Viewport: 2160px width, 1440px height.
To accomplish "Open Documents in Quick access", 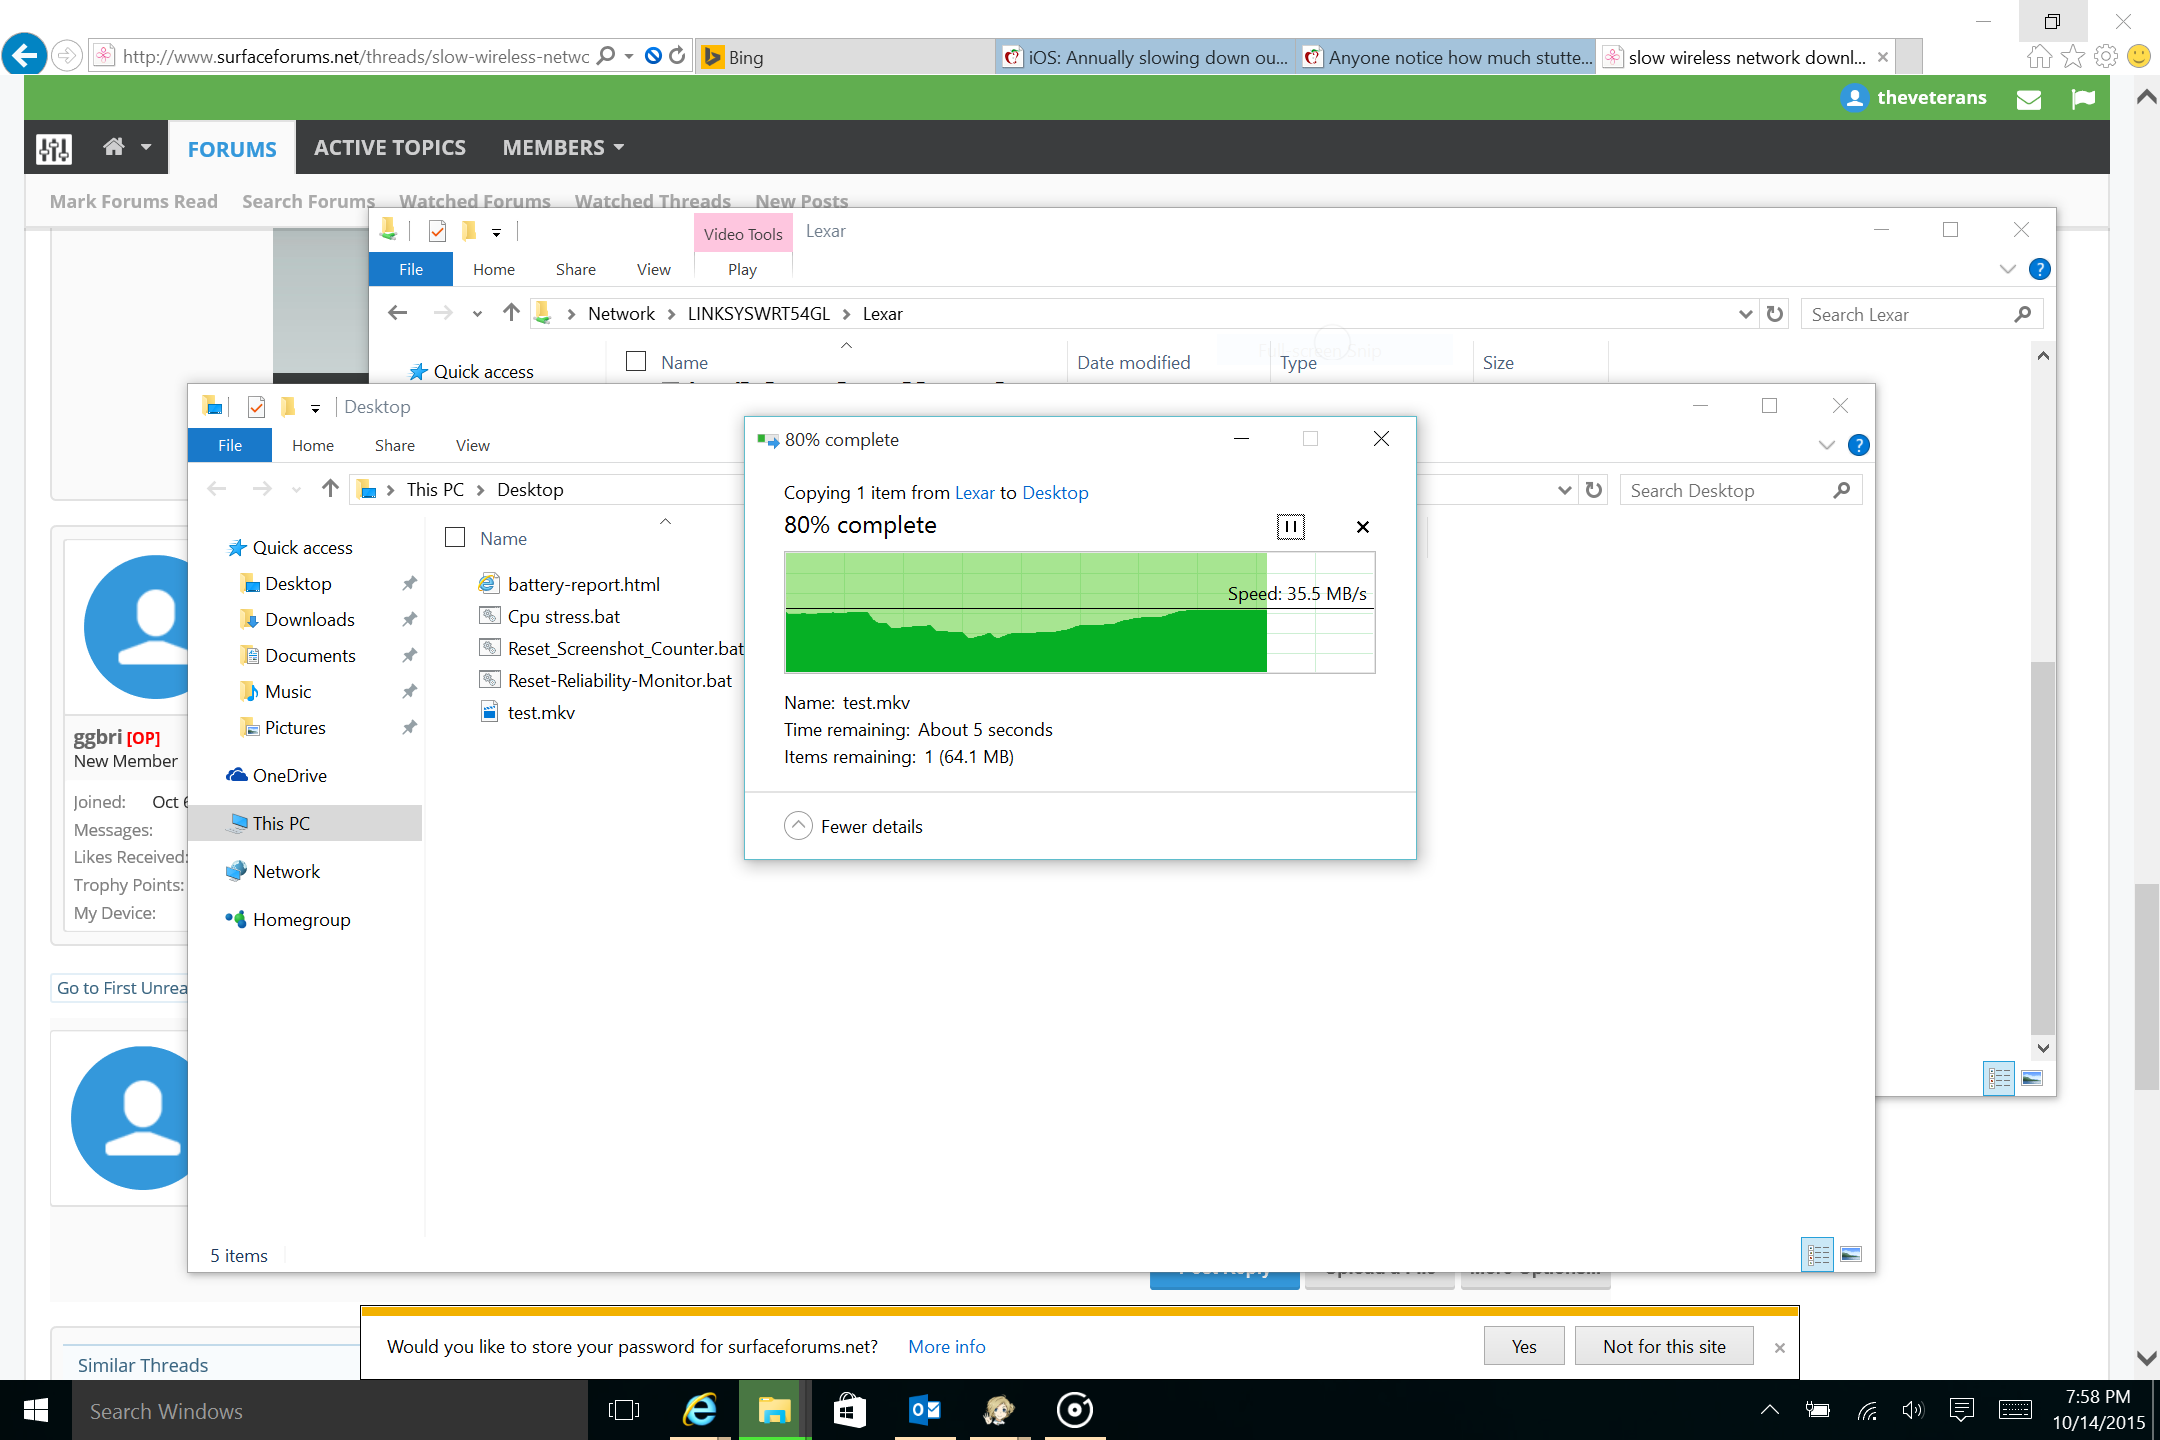I will coord(310,655).
